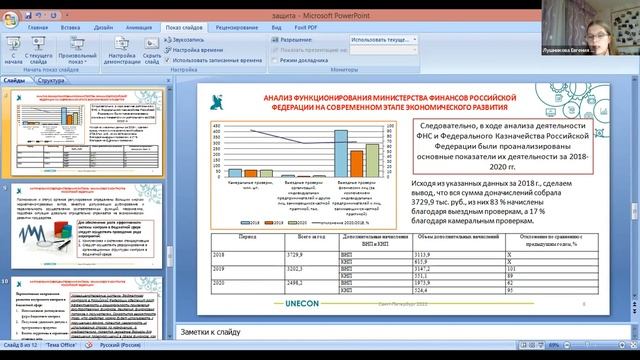640x360 pixels.
Task: Open the 'Рецензирование' ribbon tab
Action: [237, 28]
